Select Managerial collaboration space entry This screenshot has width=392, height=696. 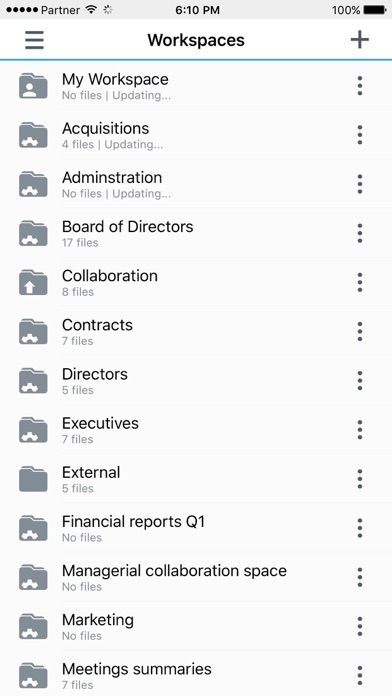(x=196, y=577)
